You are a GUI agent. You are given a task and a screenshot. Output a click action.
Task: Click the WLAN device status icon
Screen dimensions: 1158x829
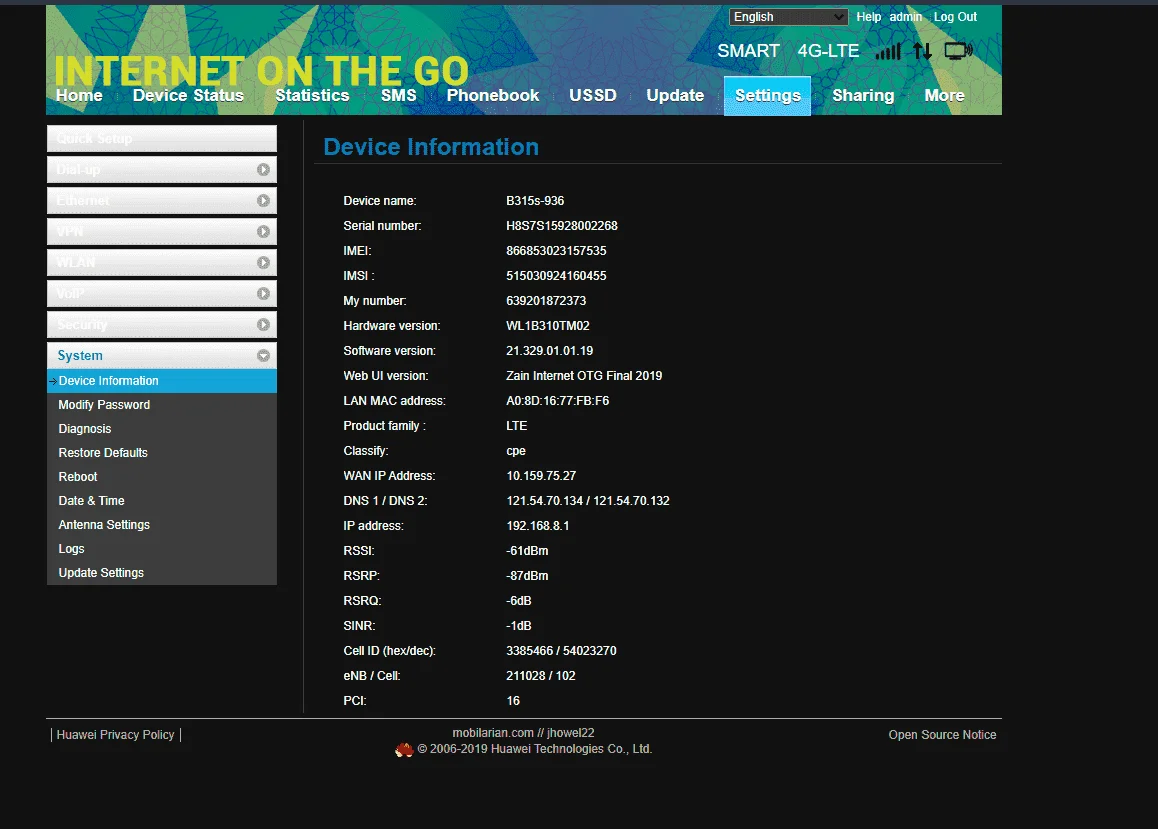[959, 51]
